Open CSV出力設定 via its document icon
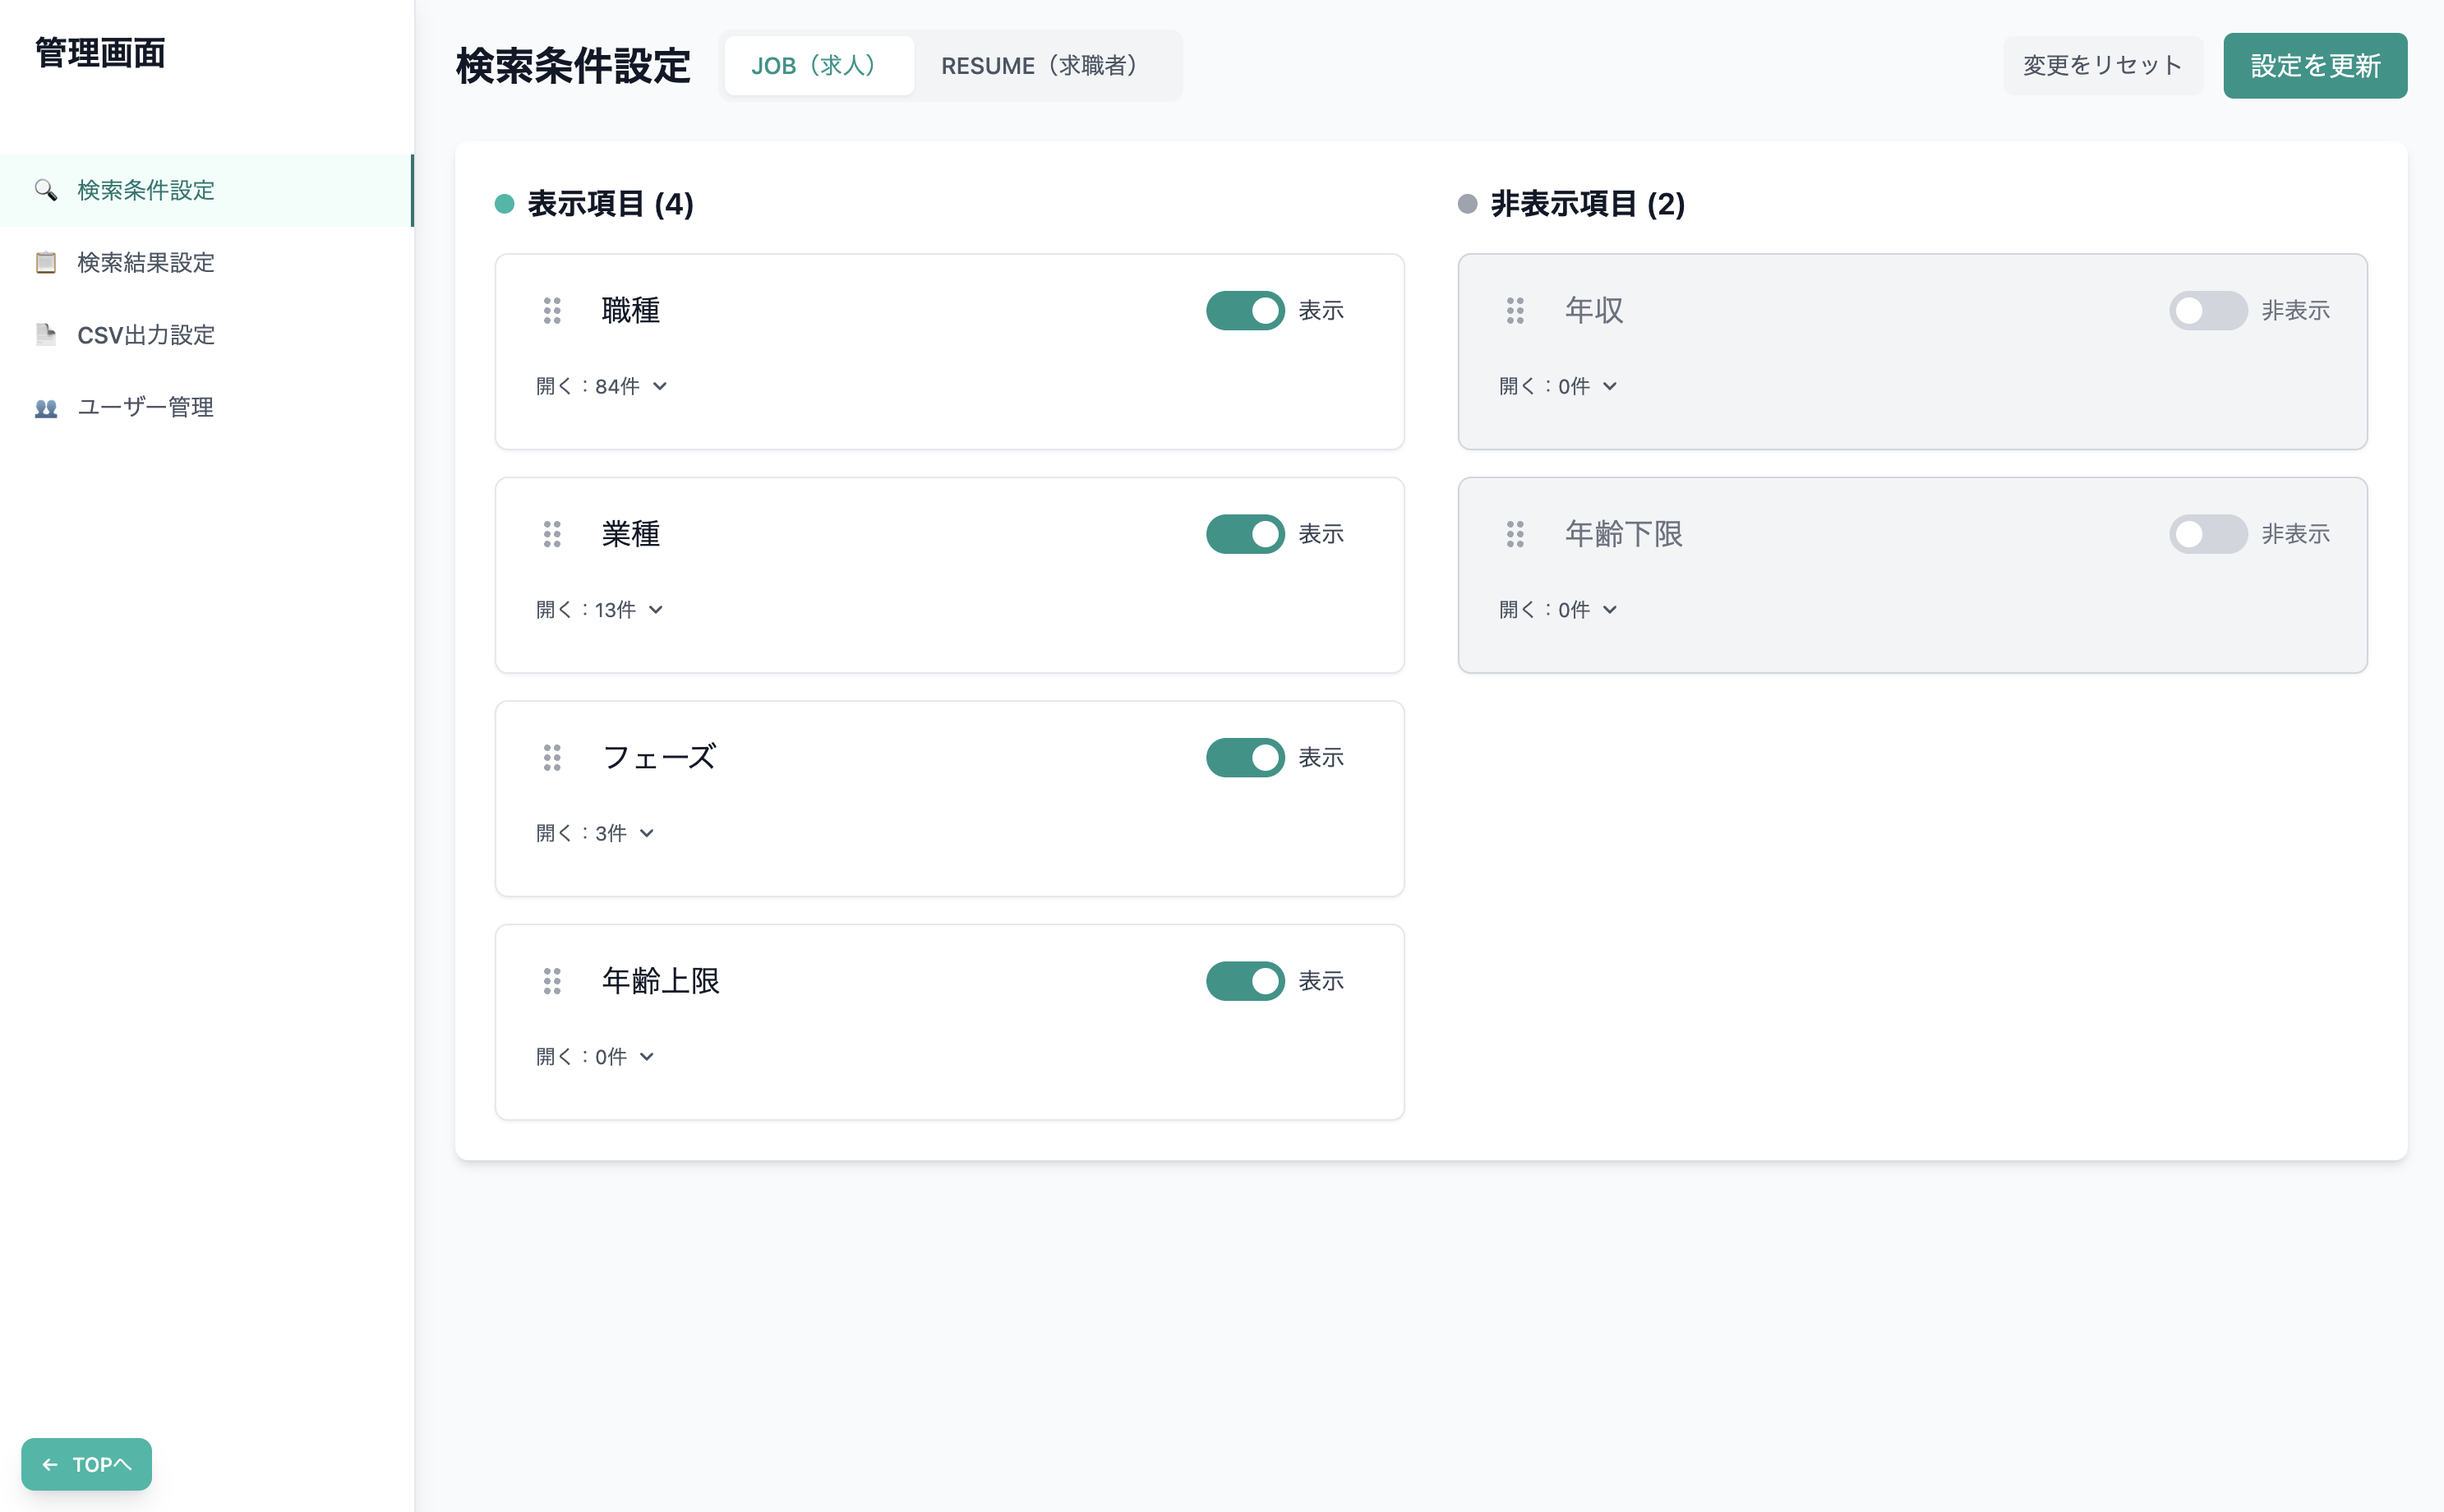The width and height of the screenshot is (2444, 1512). click(46, 334)
